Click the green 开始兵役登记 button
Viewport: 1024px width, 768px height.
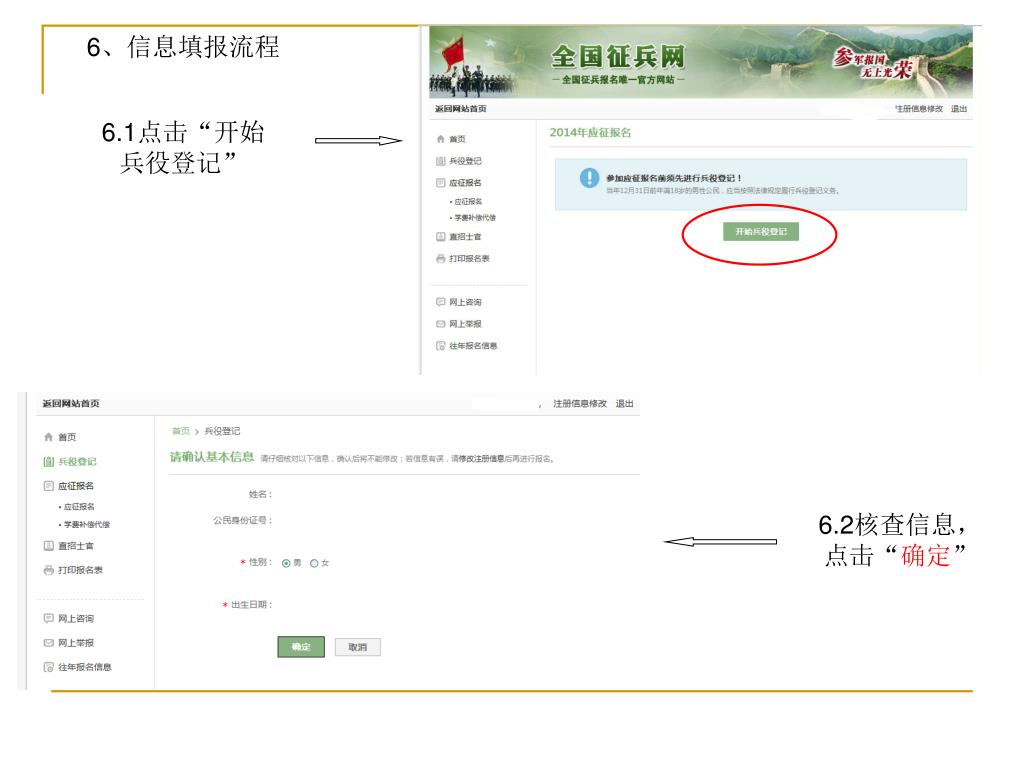761,232
